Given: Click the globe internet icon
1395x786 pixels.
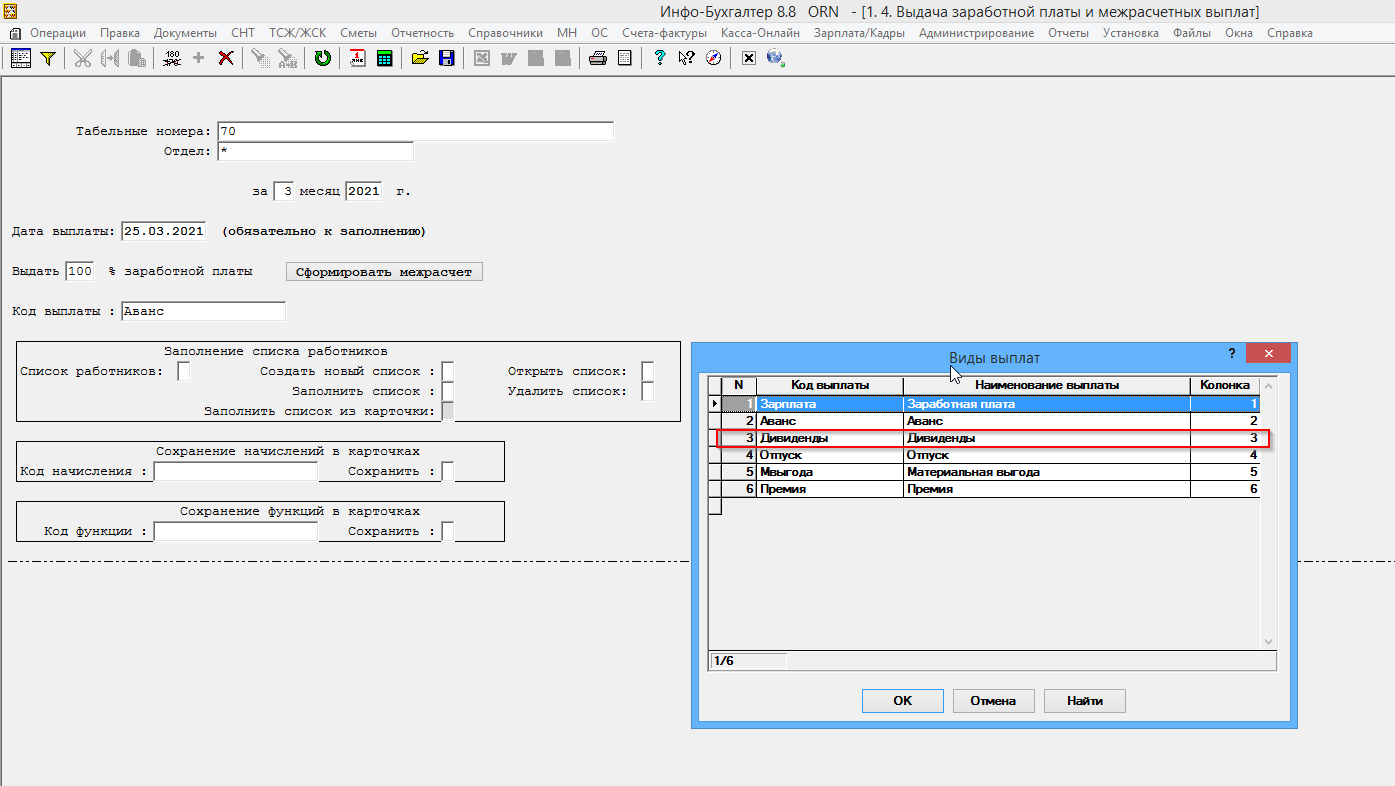Looking at the screenshot, I should [775, 58].
